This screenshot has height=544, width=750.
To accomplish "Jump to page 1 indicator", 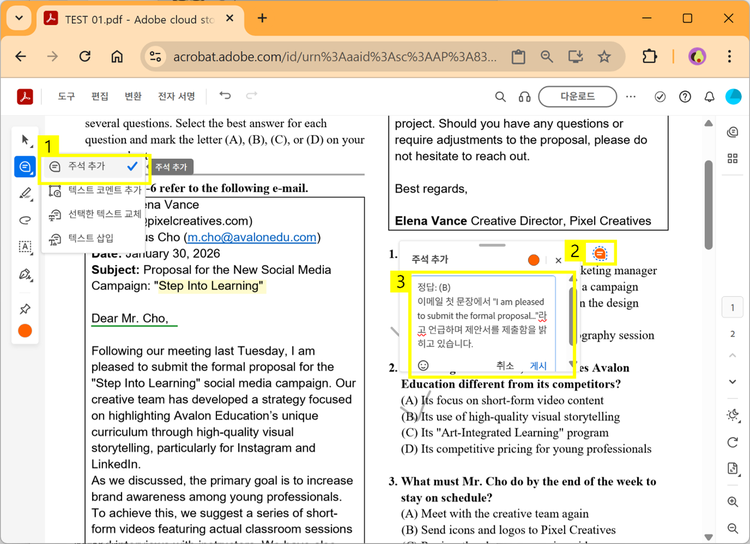I will (732, 308).
